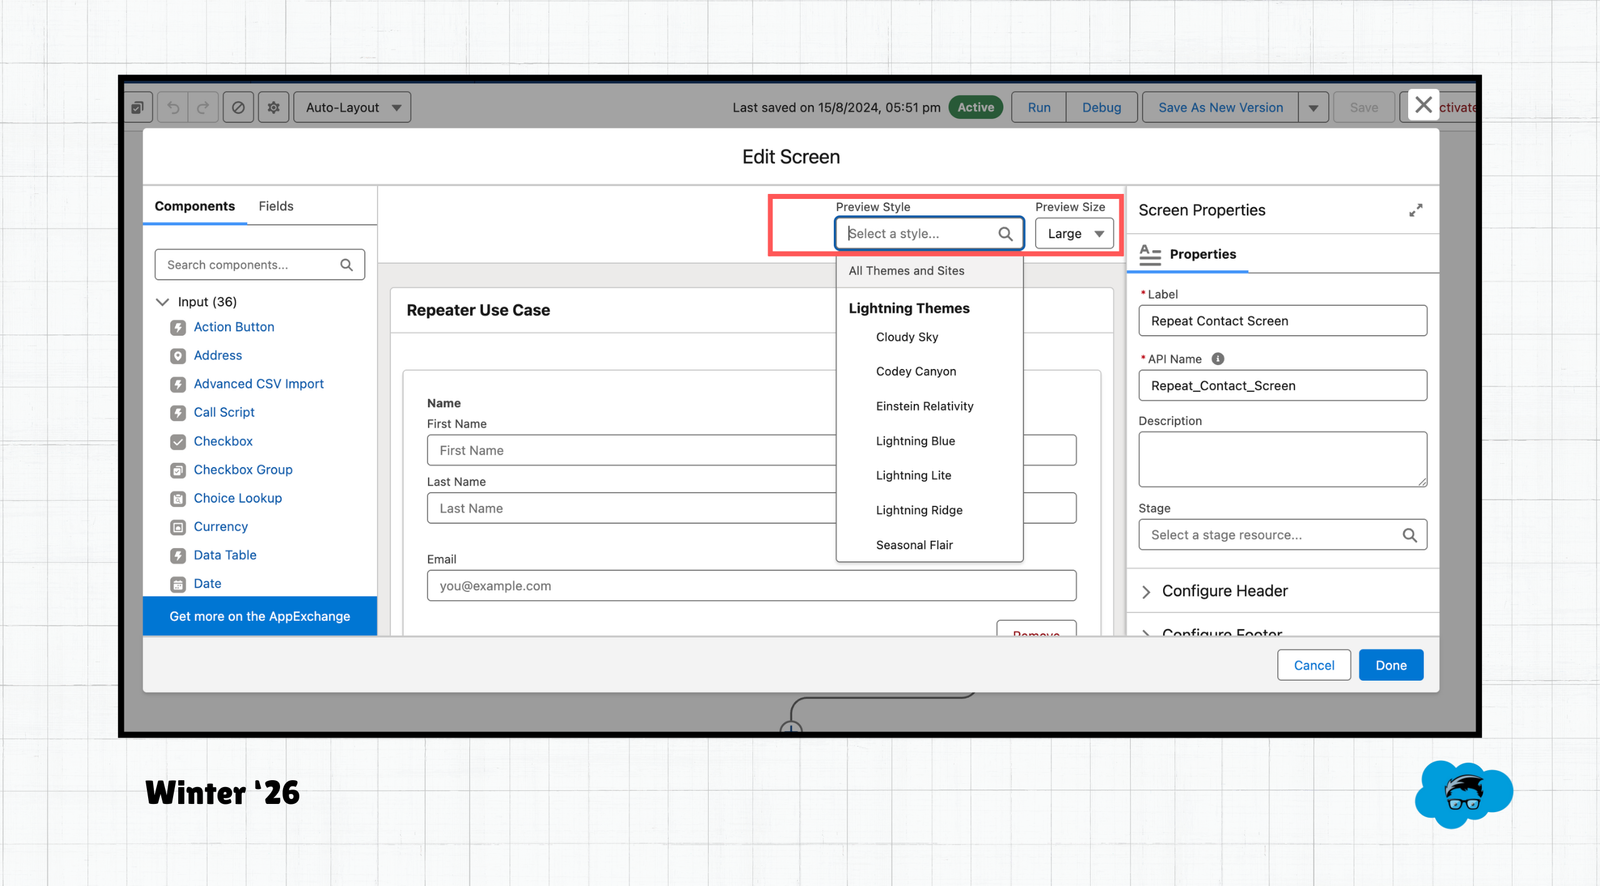The height and width of the screenshot is (886, 1600).
Task: Click the Choice Lookup component link
Action: 238,499
